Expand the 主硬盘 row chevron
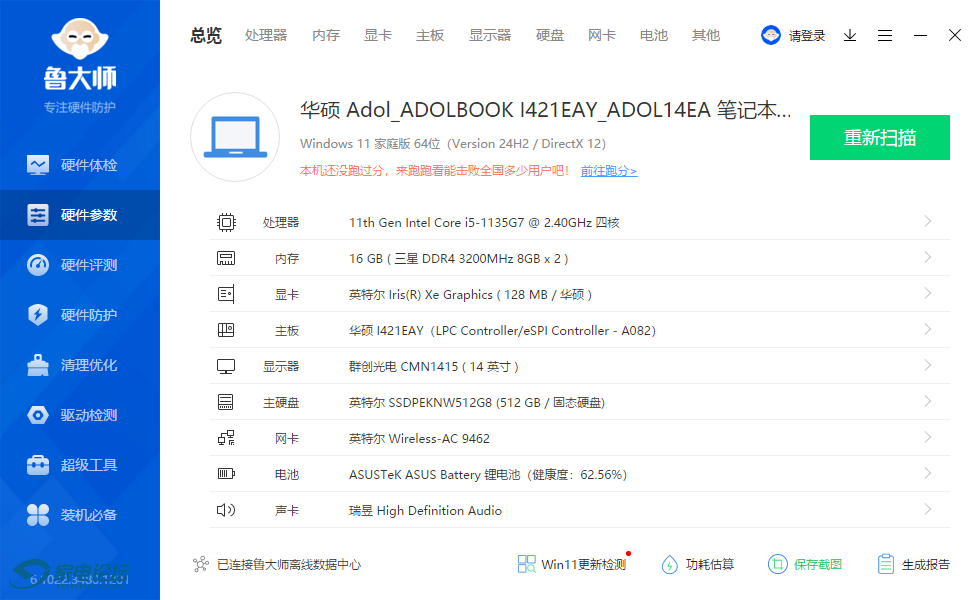980x600 pixels. tap(928, 401)
